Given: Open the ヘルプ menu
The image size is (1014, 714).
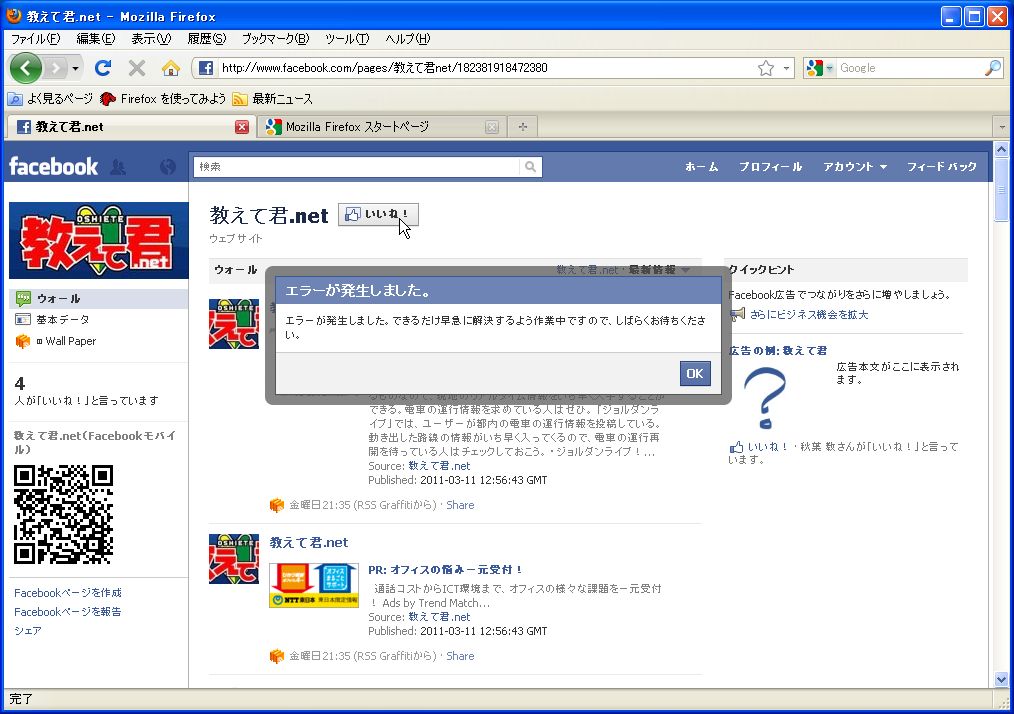Looking at the screenshot, I should (x=407, y=39).
